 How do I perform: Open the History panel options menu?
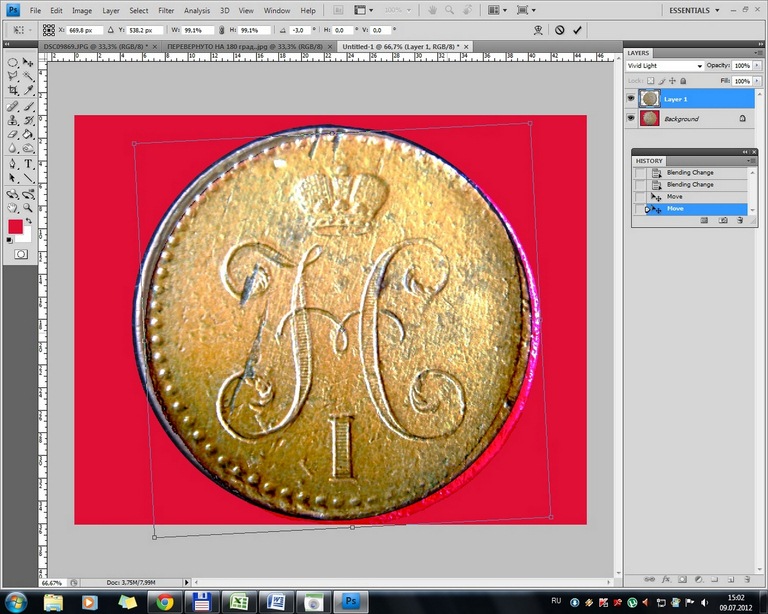point(750,161)
